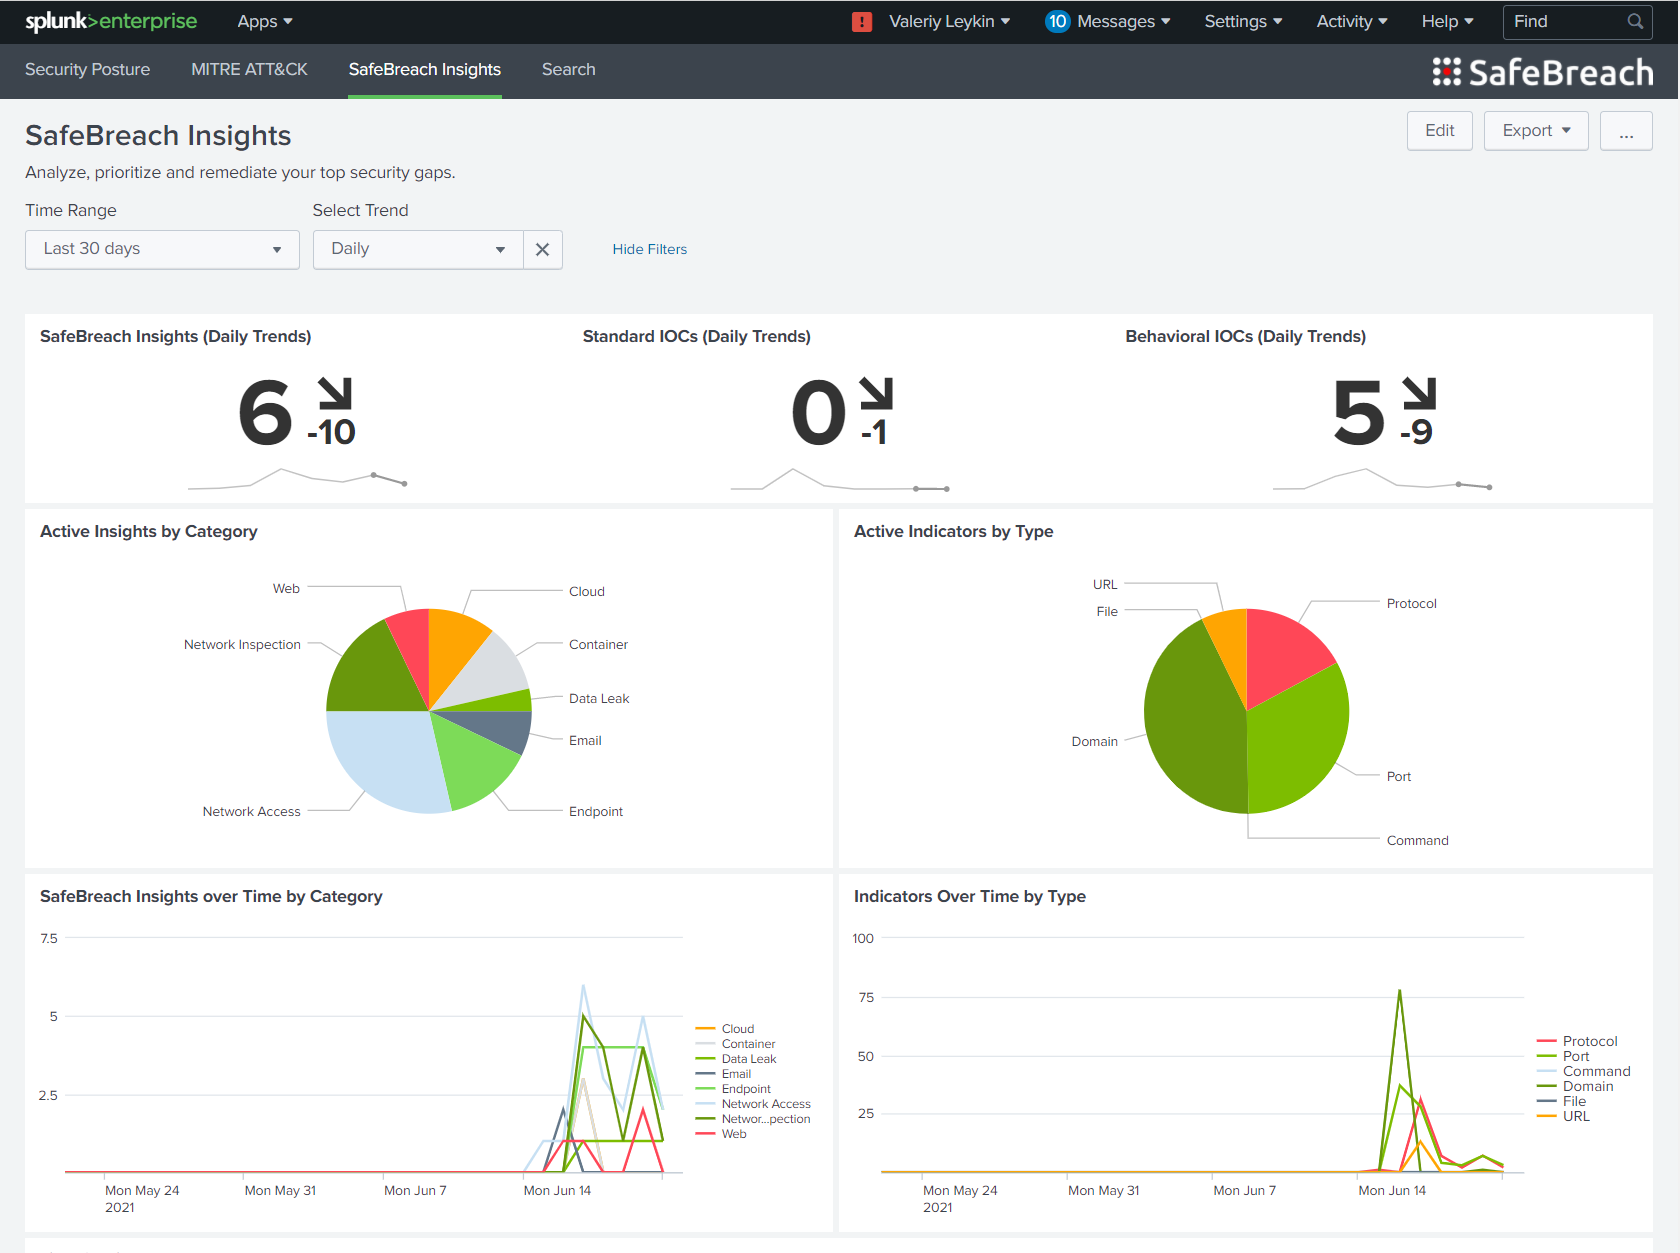Switch to the Search tab
This screenshot has width=1680, height=1253.
click(568, 69)
